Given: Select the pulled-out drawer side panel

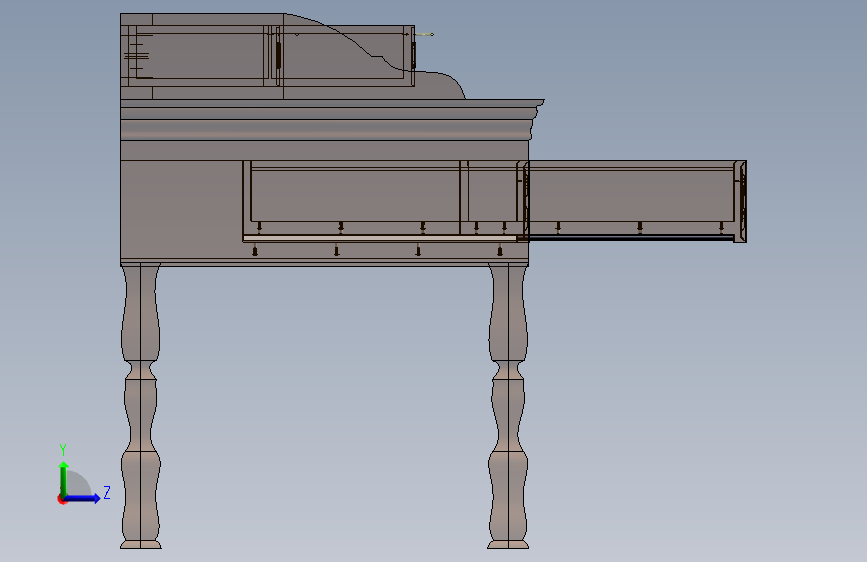Looking at the screenshot, I should coord(630,199).
